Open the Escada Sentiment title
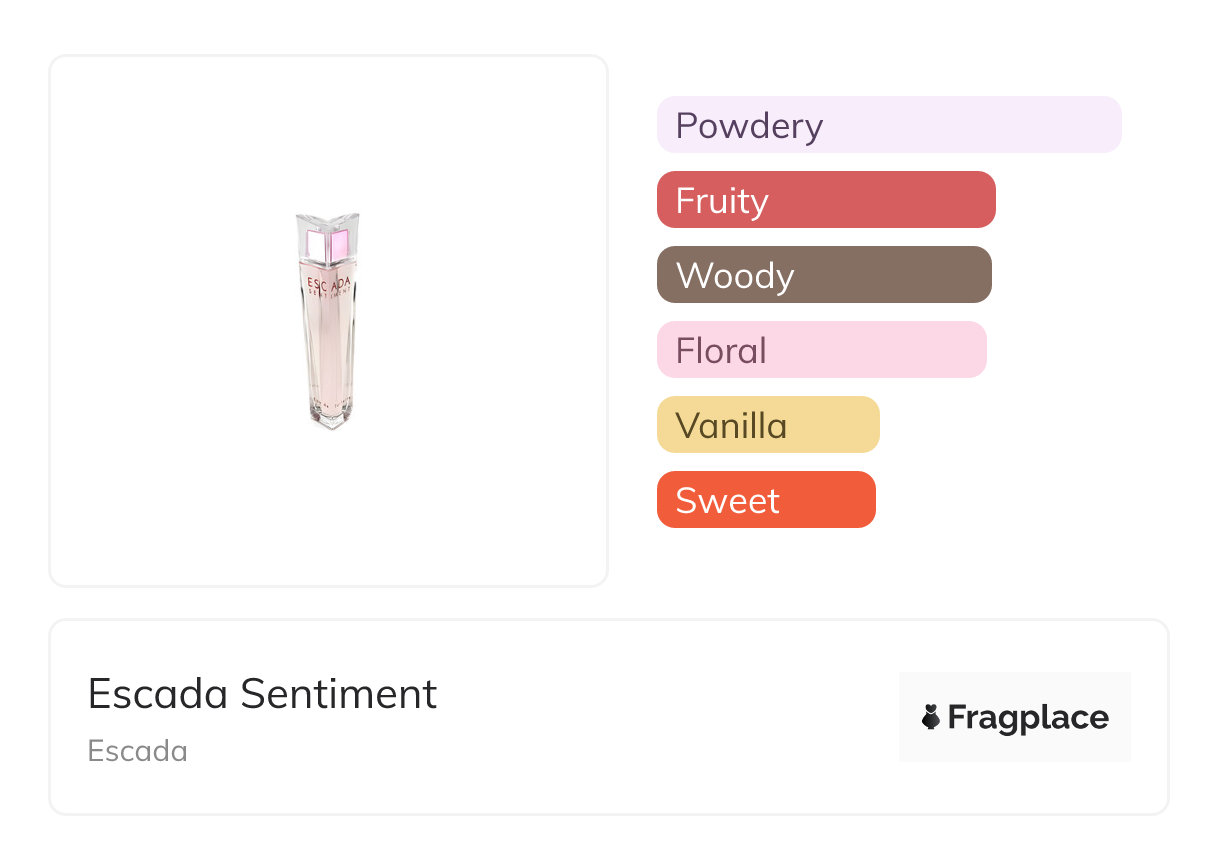 [262, 694]
